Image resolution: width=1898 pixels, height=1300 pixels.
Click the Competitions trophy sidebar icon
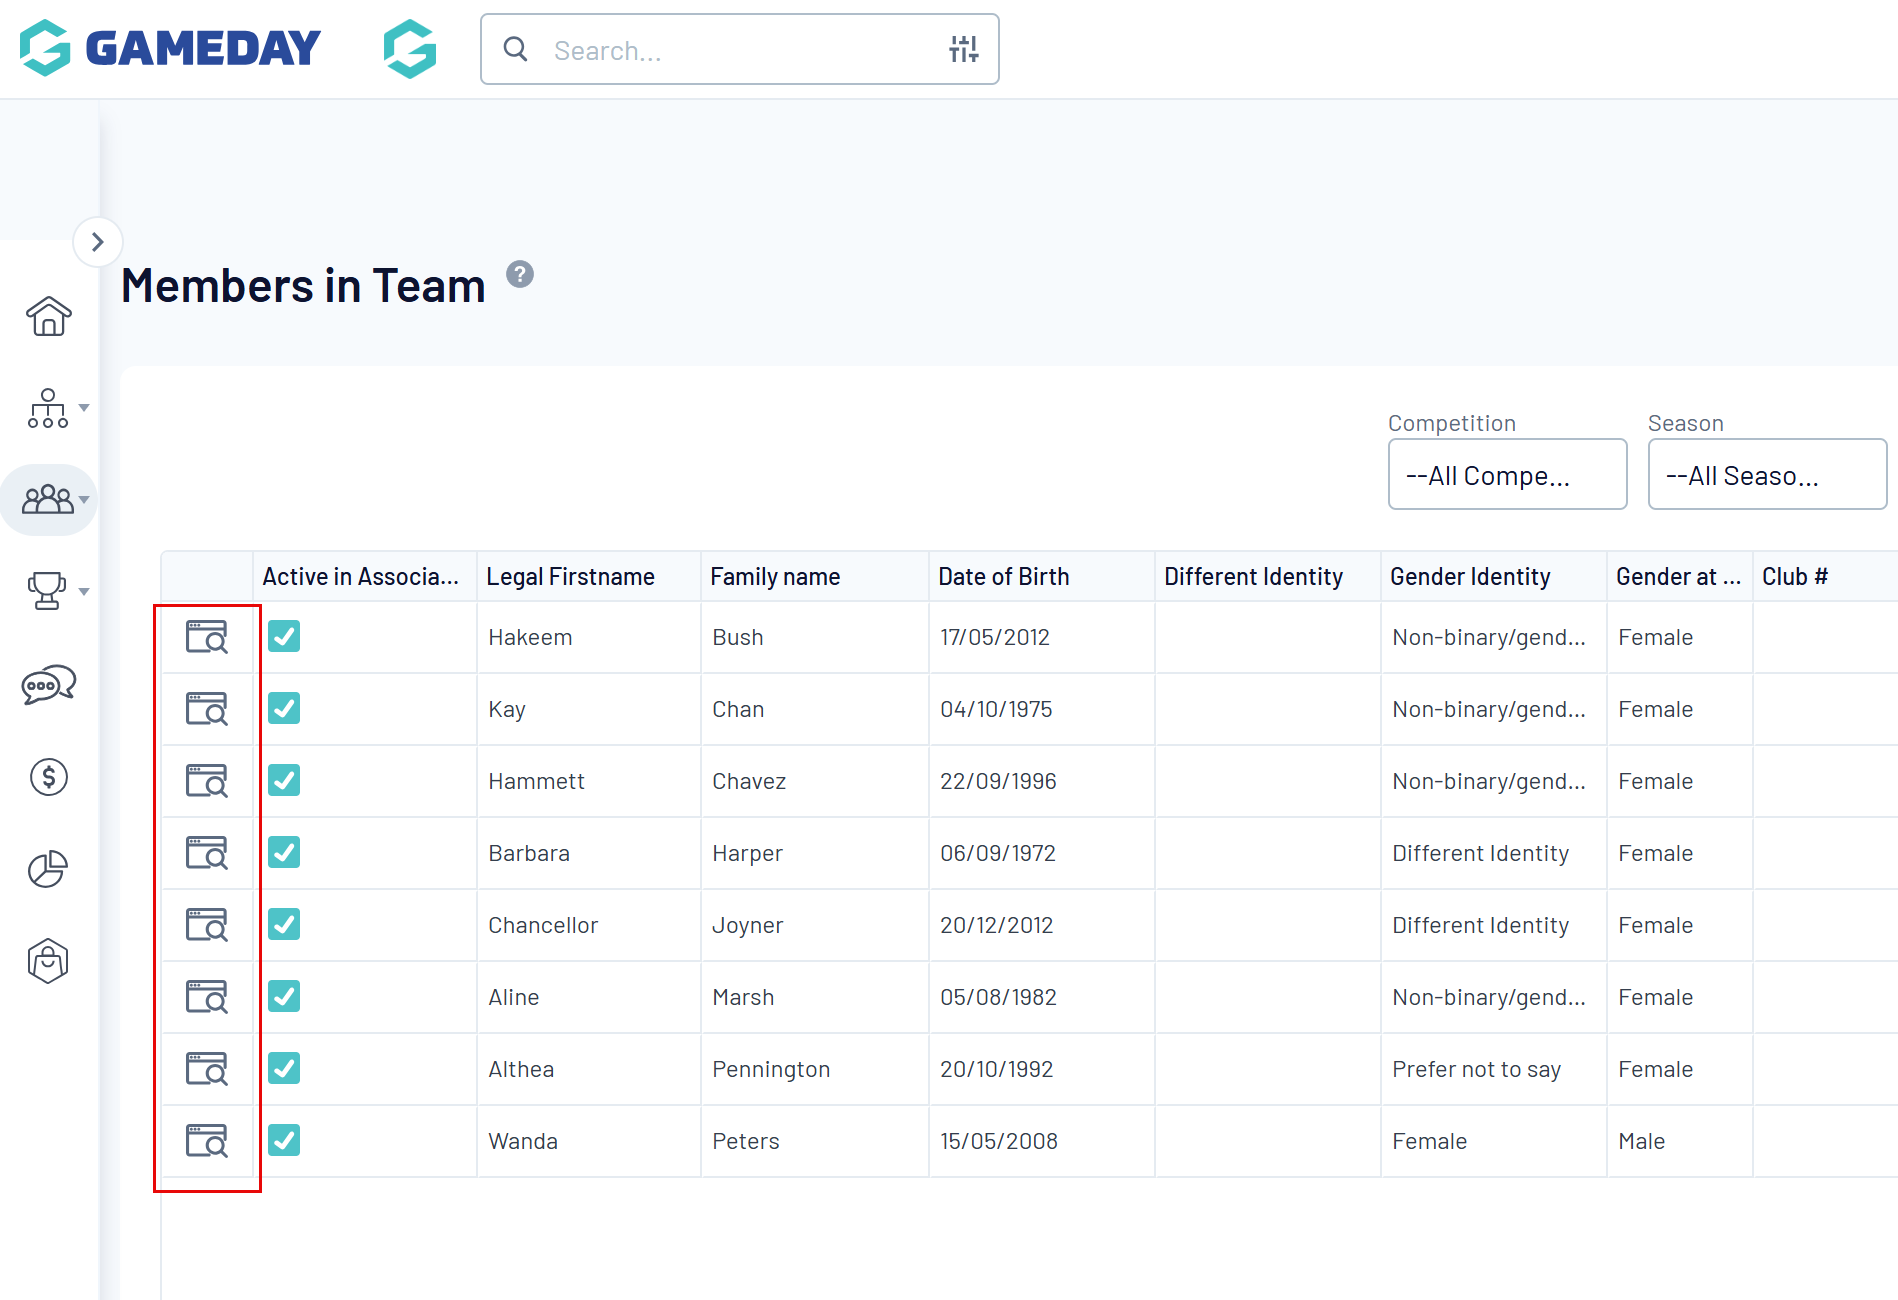[47, 591]
